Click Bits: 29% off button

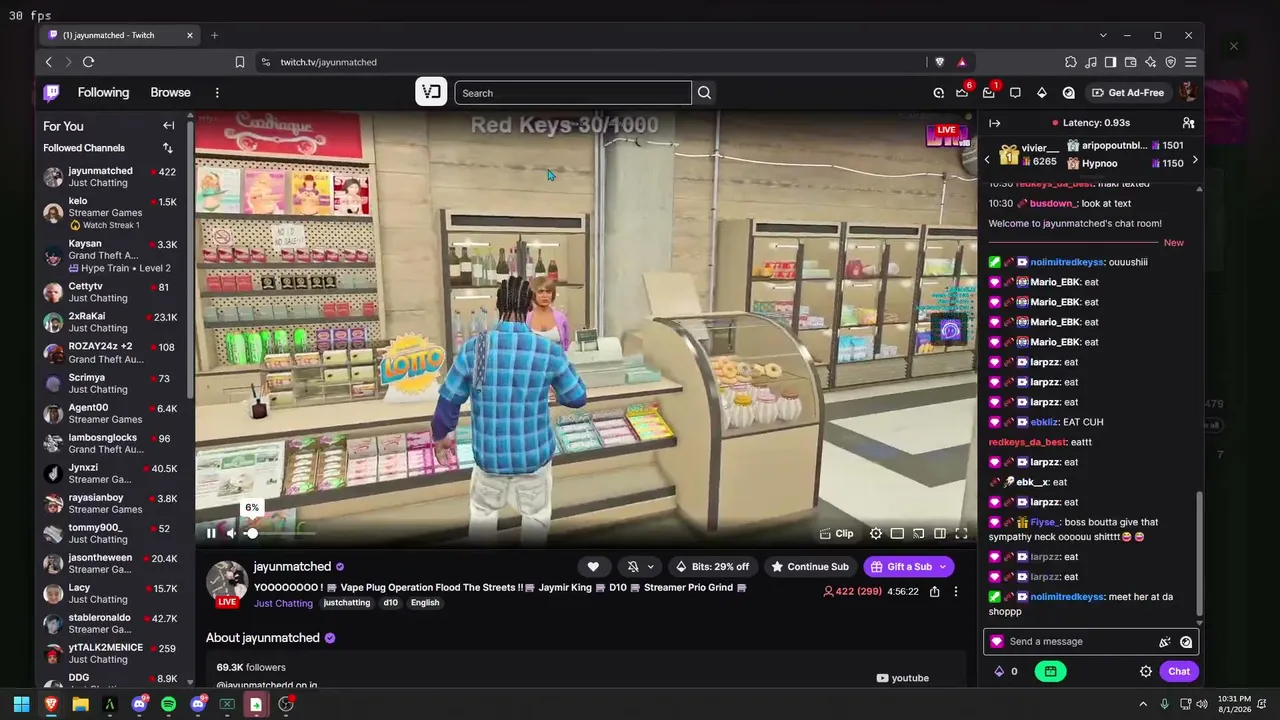tap(713, 567)
